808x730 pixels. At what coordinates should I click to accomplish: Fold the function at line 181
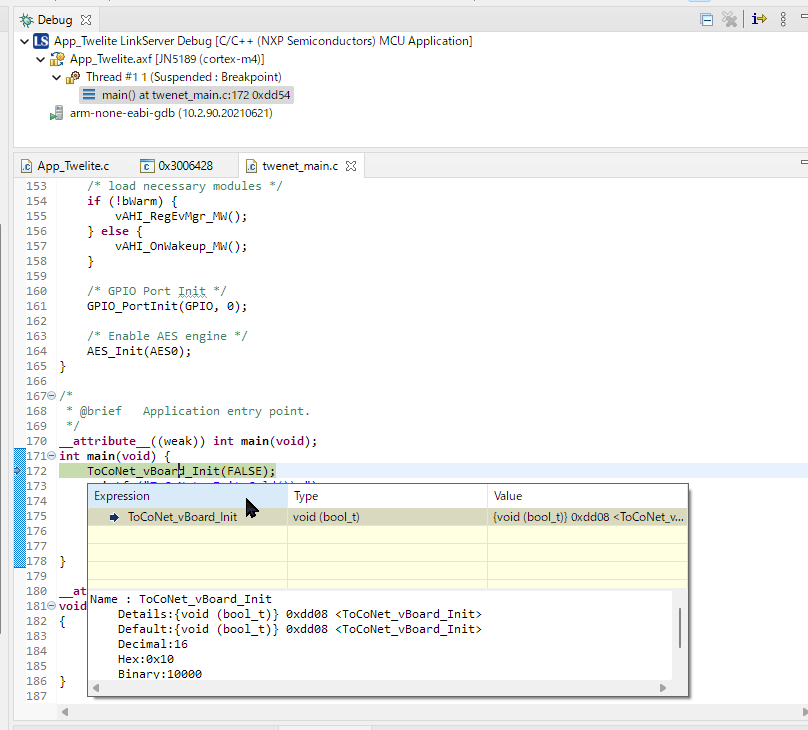[52, 606]
